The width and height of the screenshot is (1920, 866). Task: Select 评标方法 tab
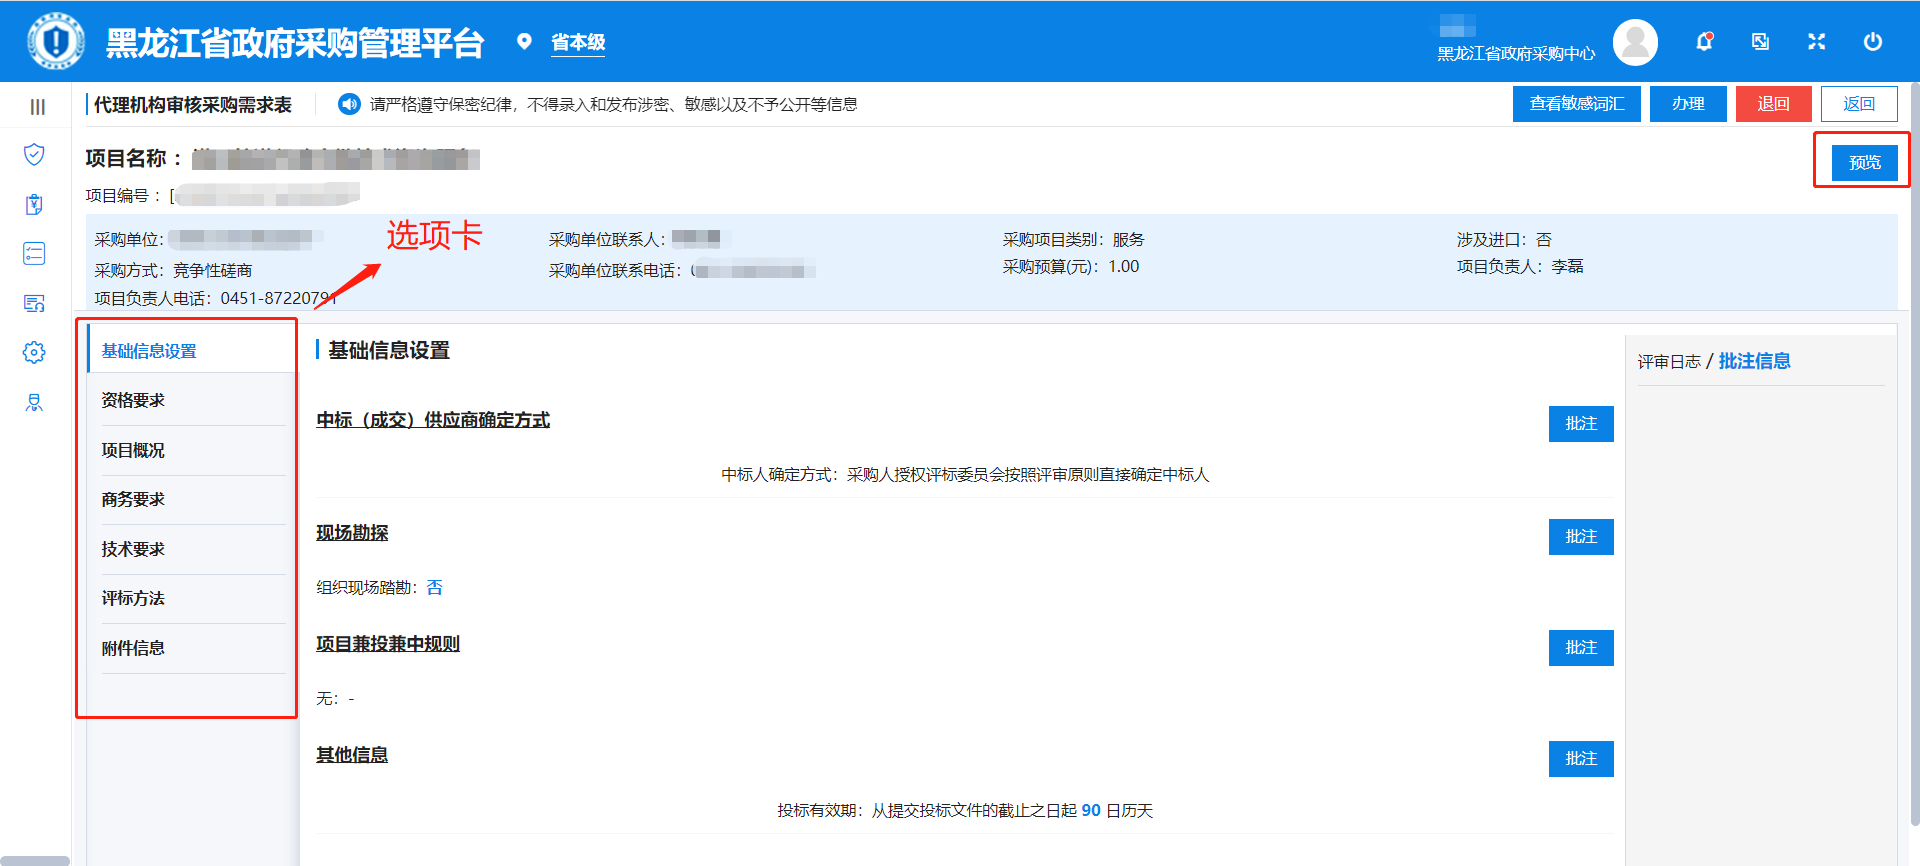pyautogui.click(x=191, y=598)
